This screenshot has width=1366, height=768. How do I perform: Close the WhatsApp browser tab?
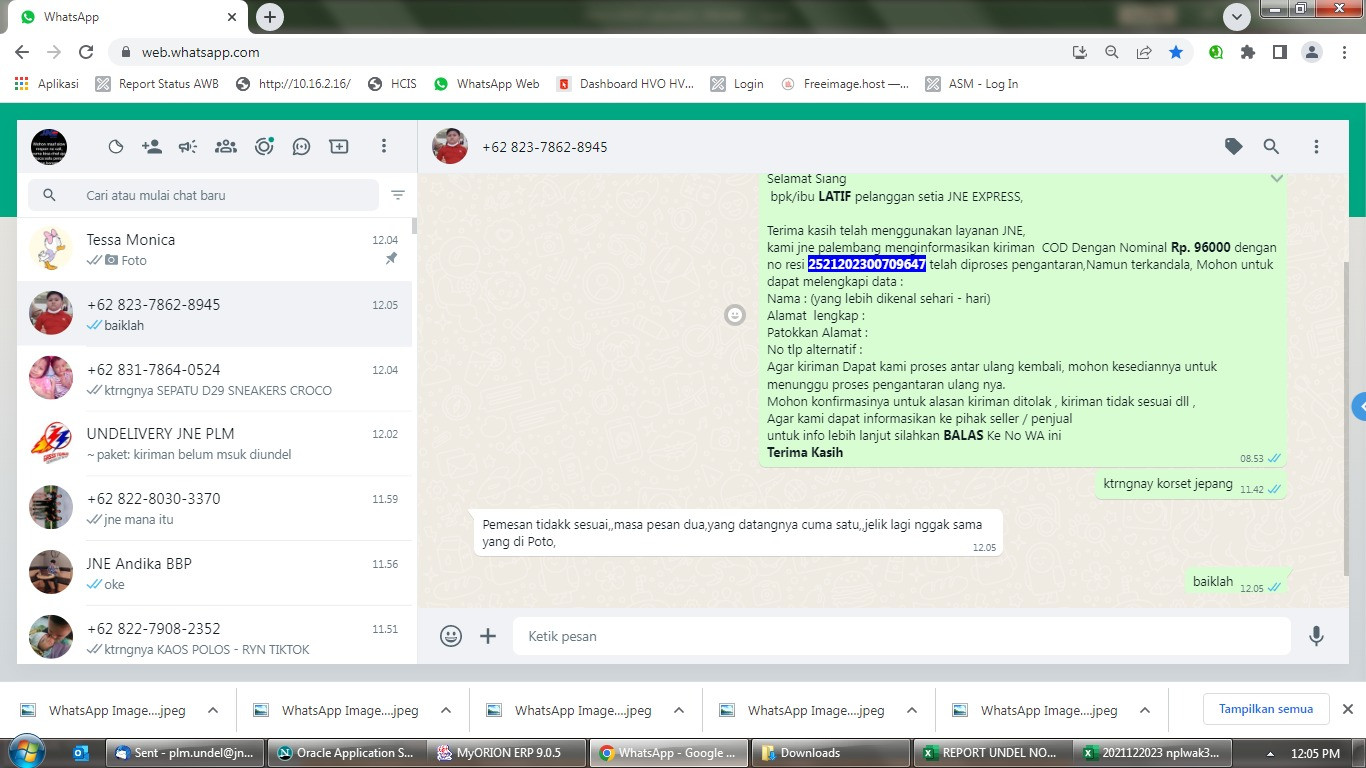tap(232, 17)
